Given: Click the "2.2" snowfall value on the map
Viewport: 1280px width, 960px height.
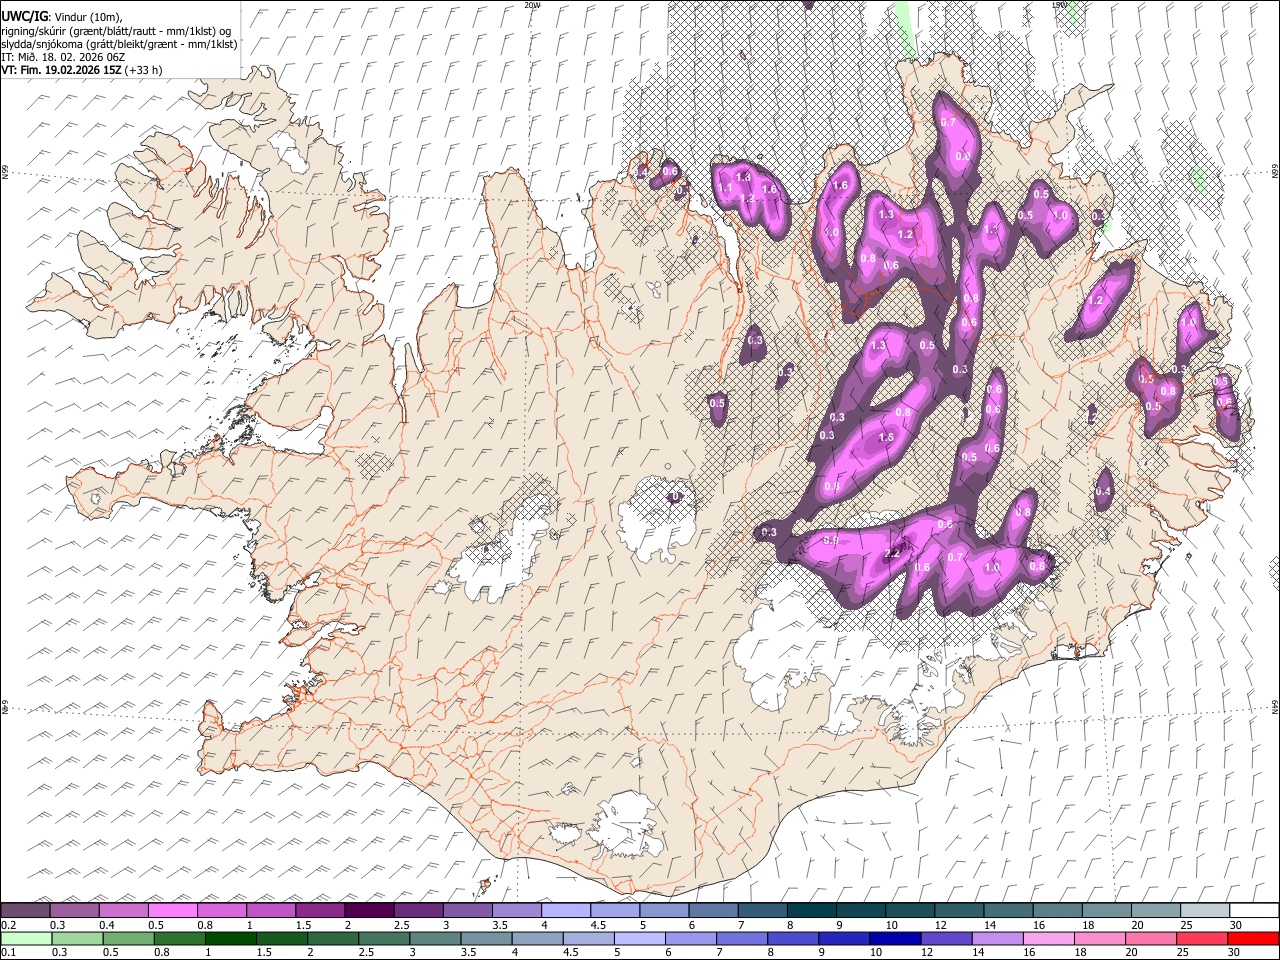Looking at the screenshot, I should tap(894, 553).
